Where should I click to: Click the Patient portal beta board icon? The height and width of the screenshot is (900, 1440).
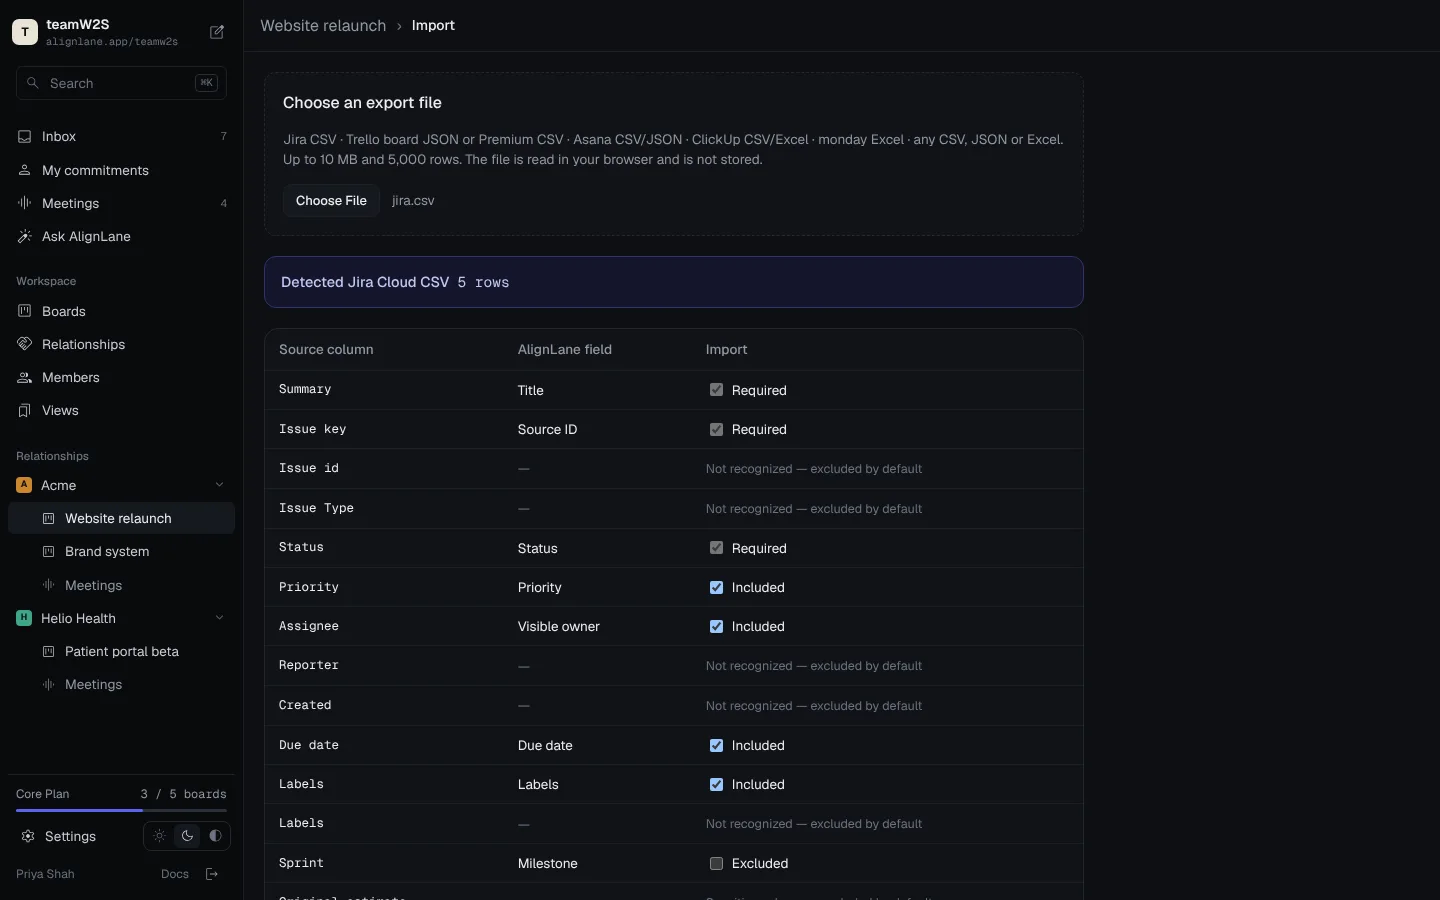pyautogui.click(x=48, y=651)
